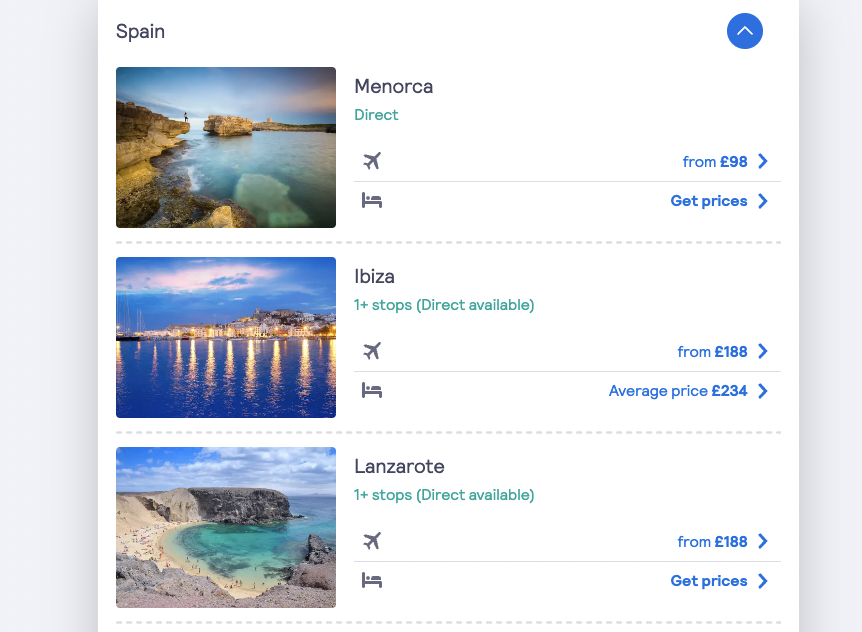Get hotel prices for Menorca

[x=709, y=201]
